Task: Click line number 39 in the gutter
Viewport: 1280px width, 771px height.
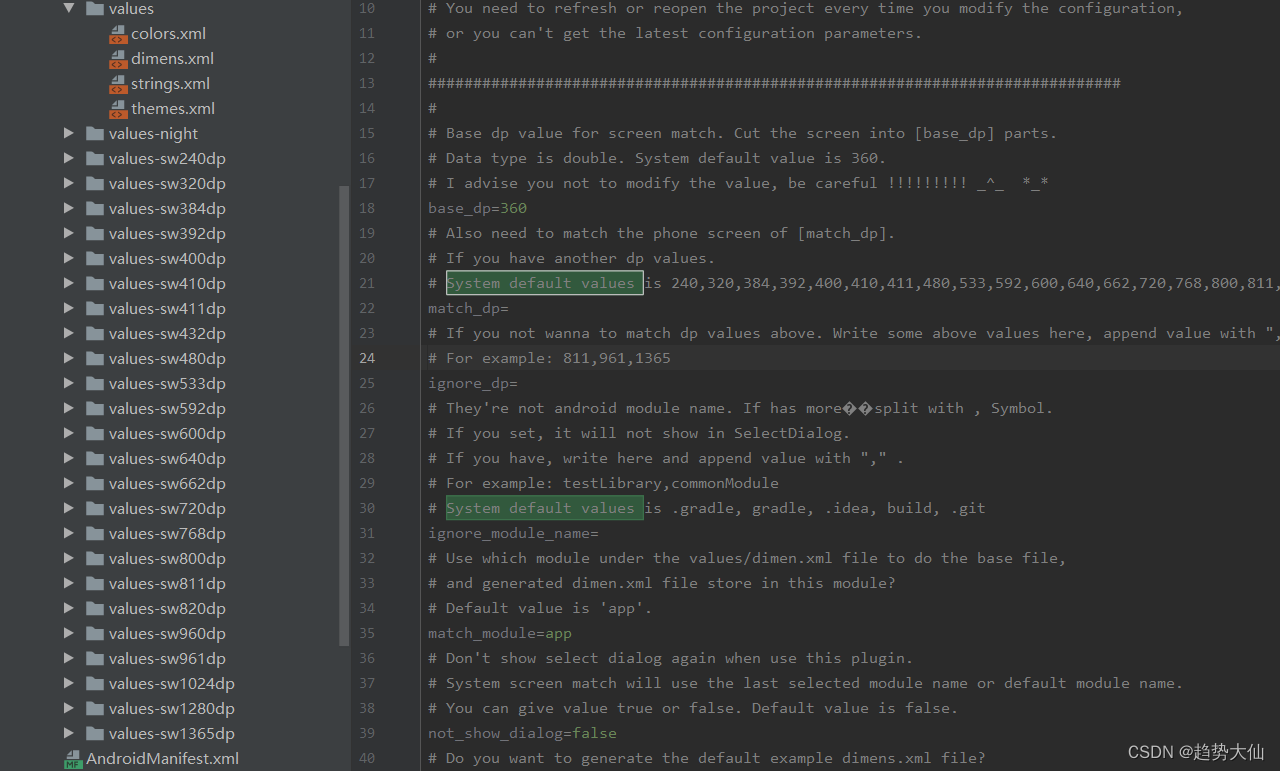Action: [x=367, y=733]
